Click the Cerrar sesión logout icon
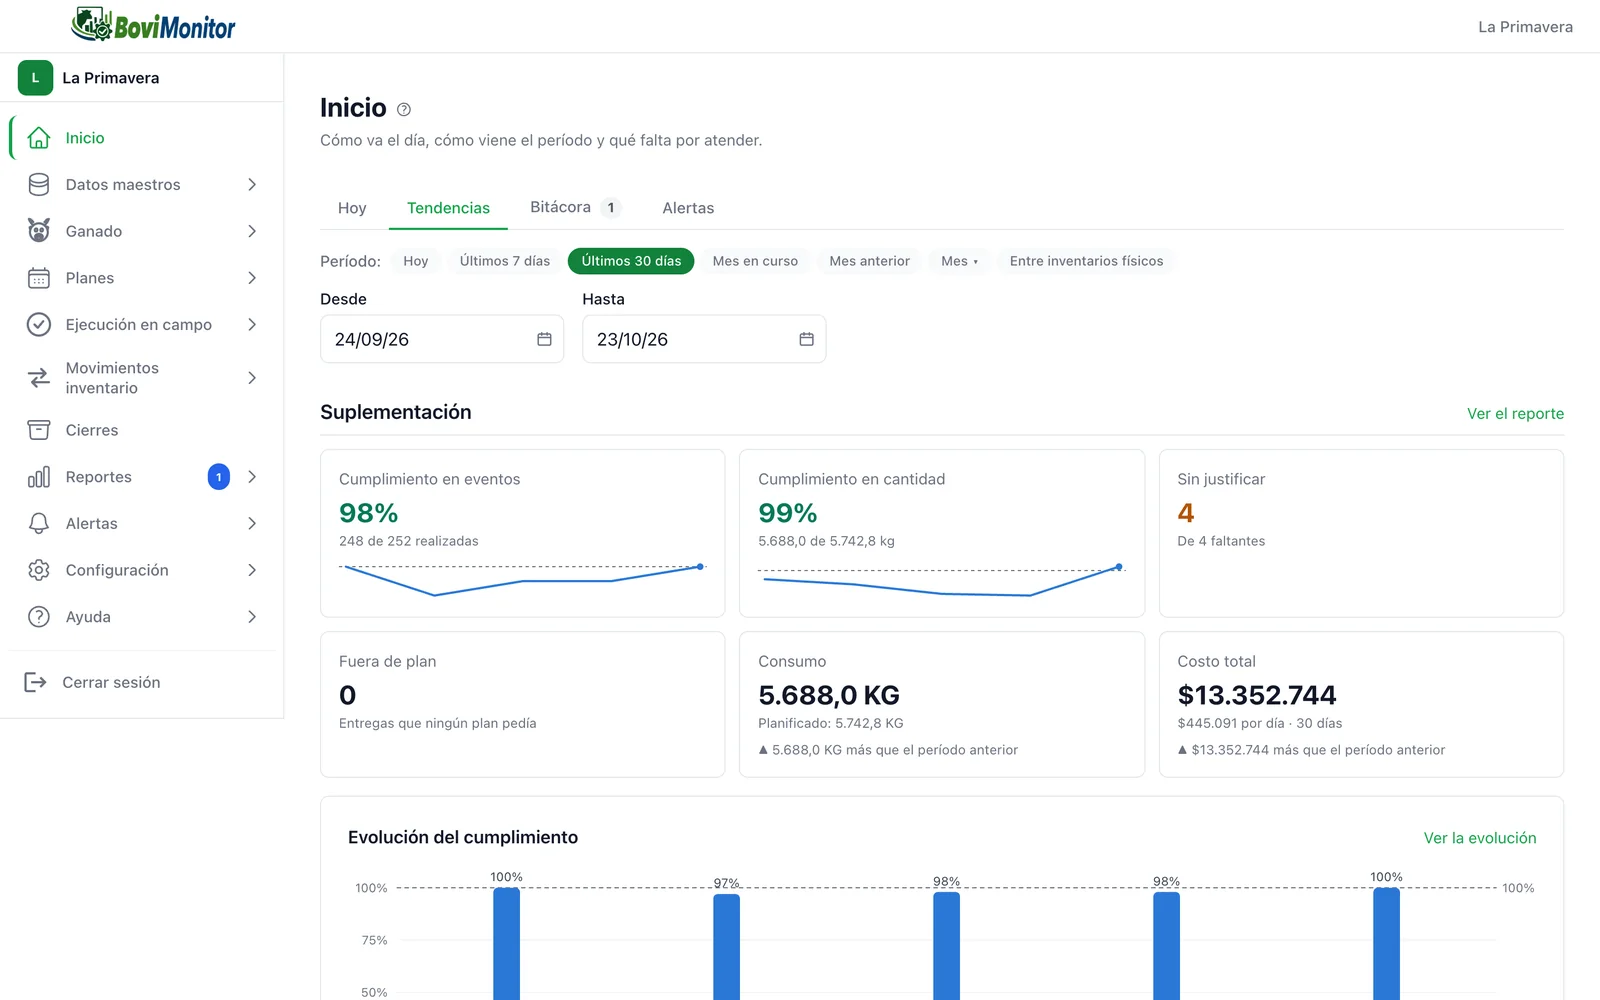The image size is (1600, 1000). pyautogui.click(x=35, y=682)
